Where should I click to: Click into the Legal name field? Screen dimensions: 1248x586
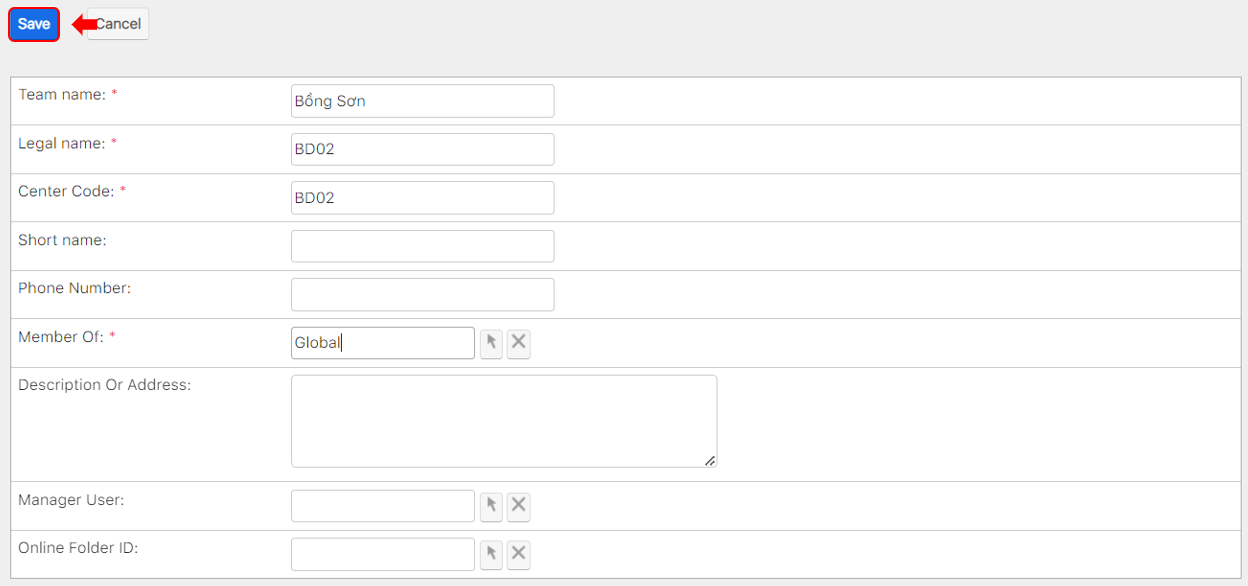coord(422,149)
